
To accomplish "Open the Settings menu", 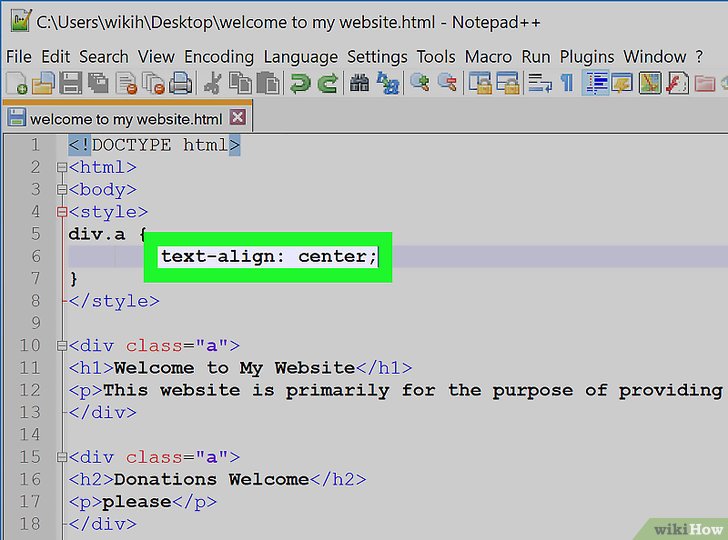I will [x=377, y=57].
